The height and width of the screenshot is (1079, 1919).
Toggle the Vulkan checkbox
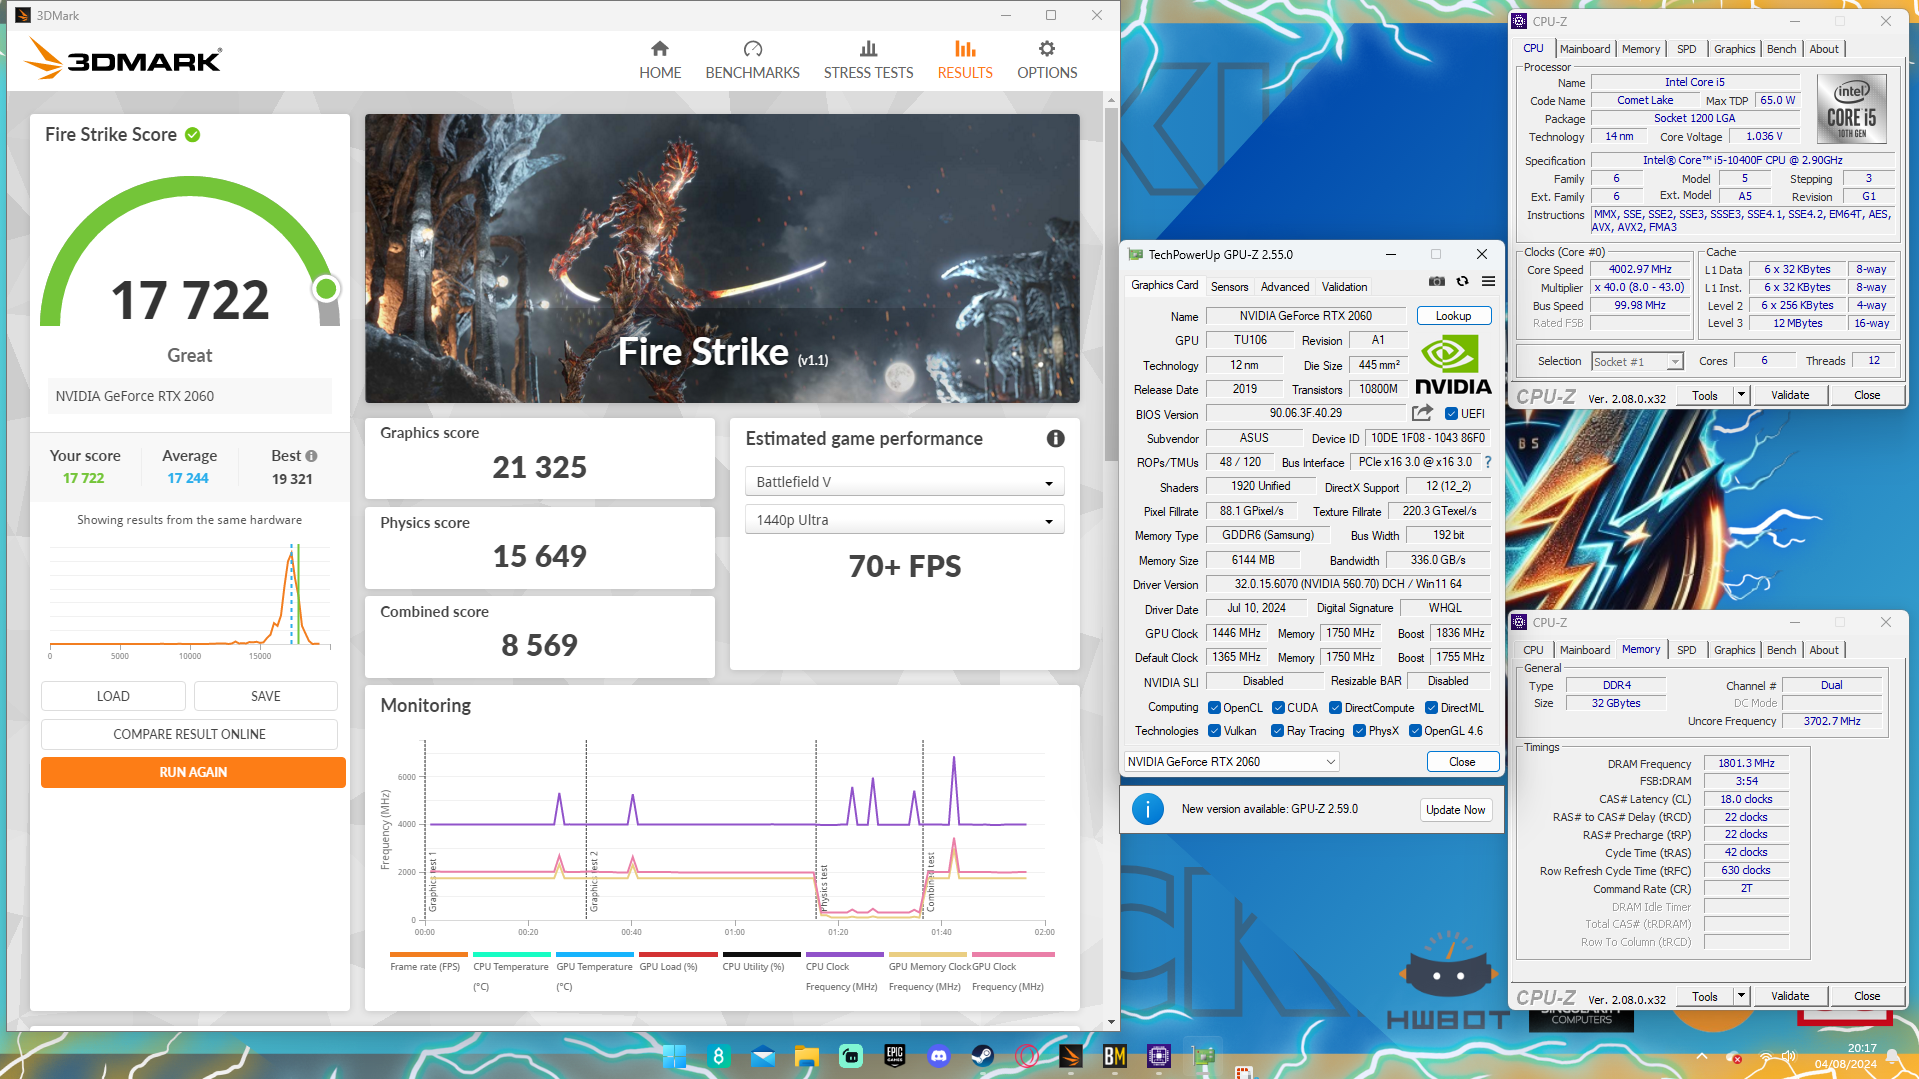pos(1214,731)
